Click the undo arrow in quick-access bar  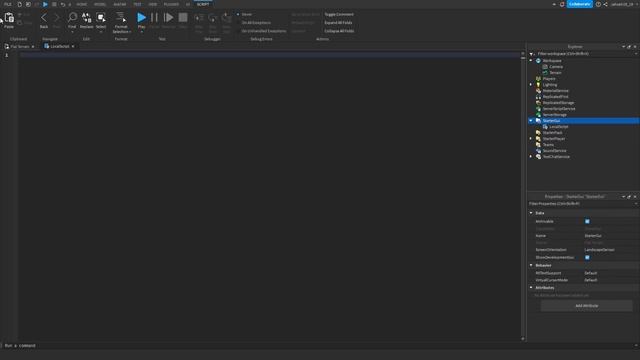coord(62,4)
